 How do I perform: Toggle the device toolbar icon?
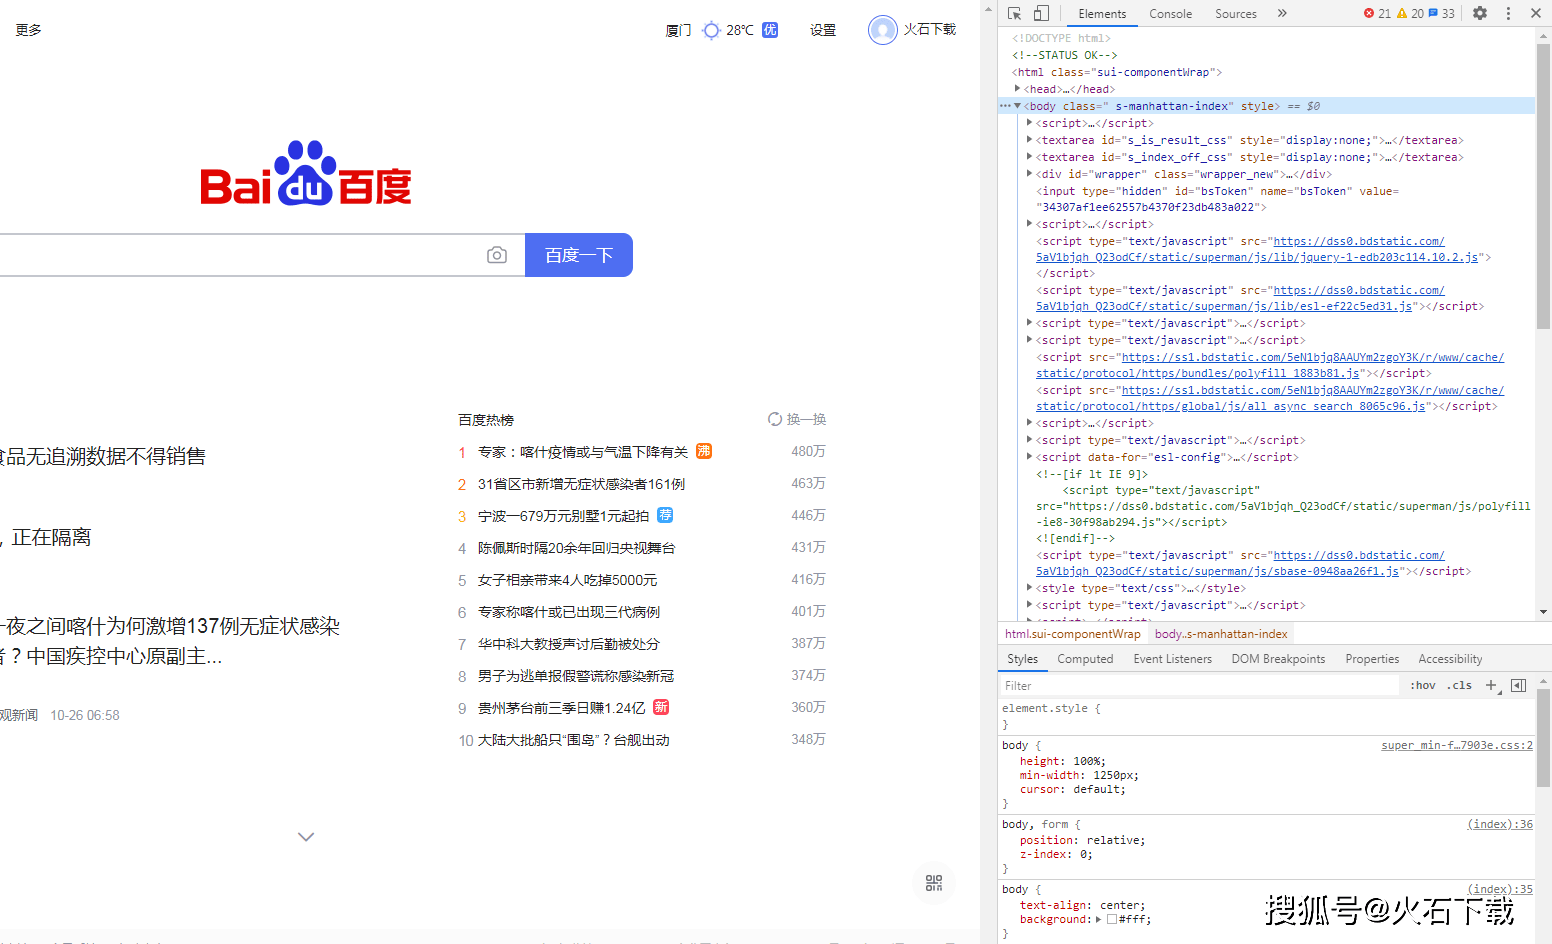click(1041, 13)
